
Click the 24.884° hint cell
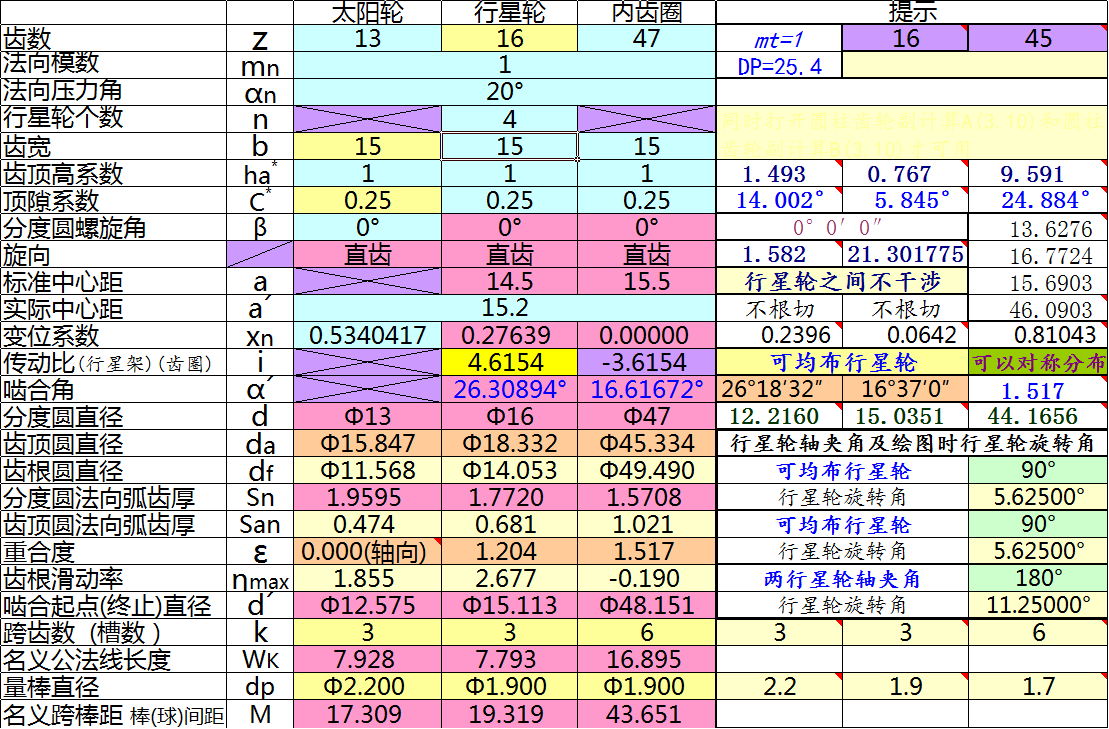click(x=1038, y=201)
